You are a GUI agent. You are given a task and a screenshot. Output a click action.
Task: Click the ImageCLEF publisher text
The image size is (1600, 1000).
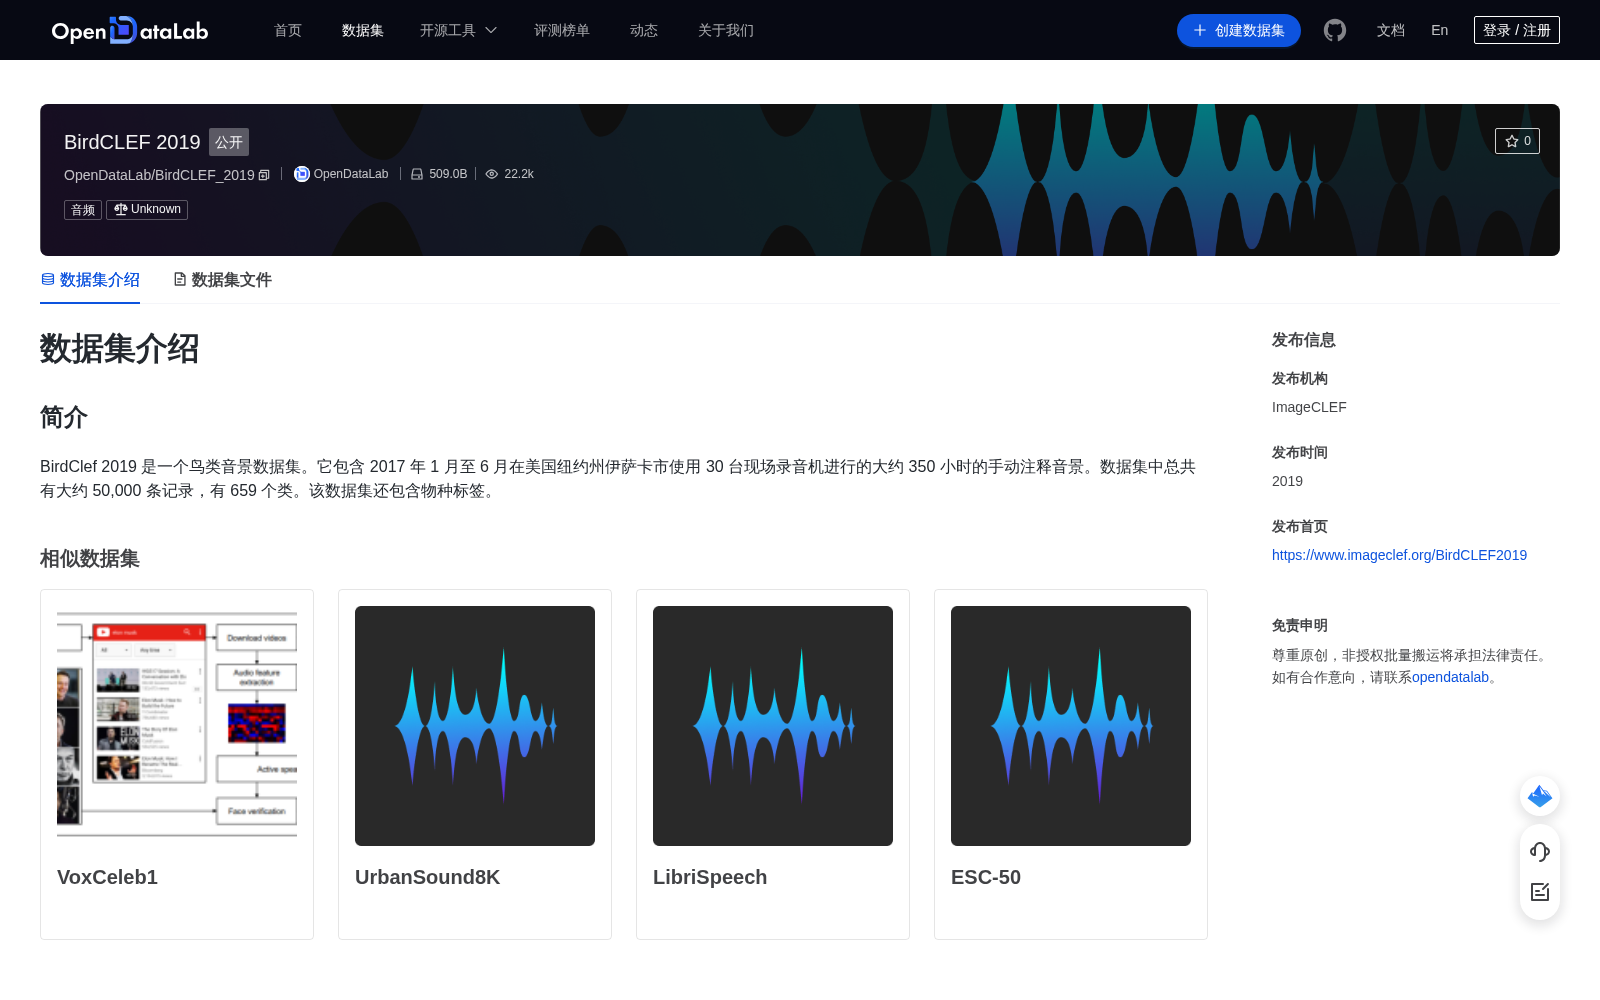click(x=1309, y=407)
